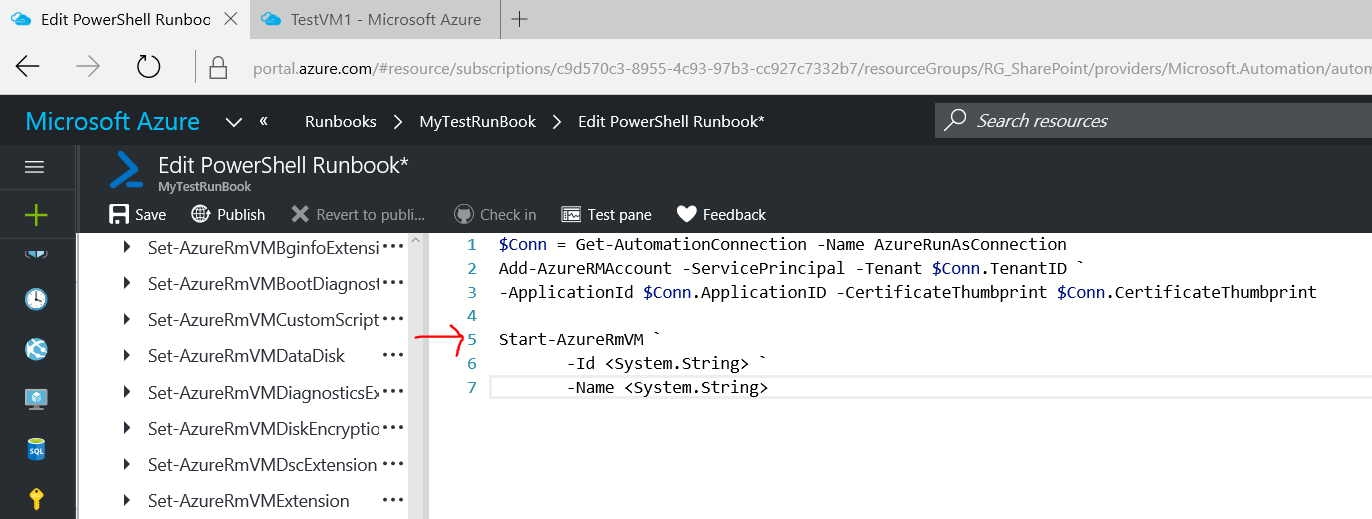
Task: Click the Microsoft Azure home logo
Action: [x=112, y=121]
